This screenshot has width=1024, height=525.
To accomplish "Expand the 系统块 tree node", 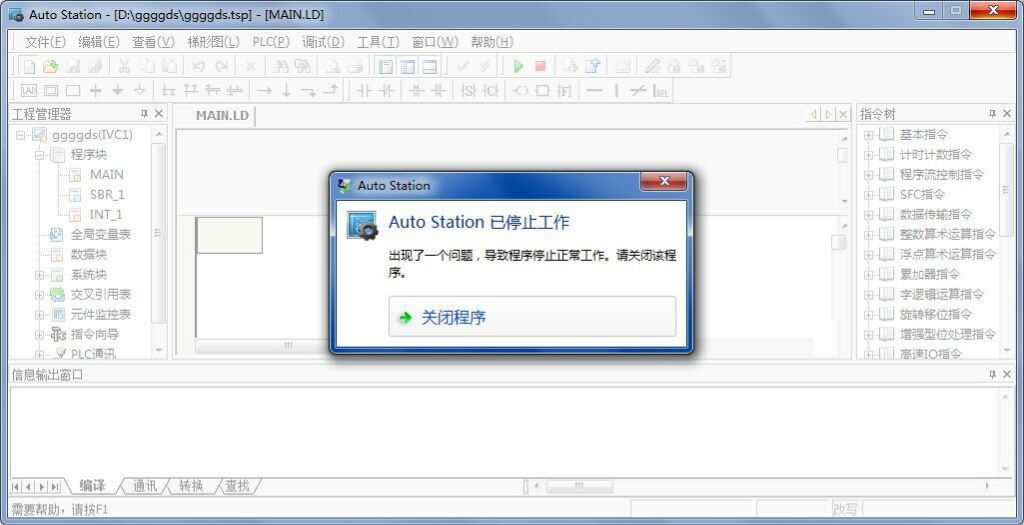I will pyautogui.click(x=39, y=275).
